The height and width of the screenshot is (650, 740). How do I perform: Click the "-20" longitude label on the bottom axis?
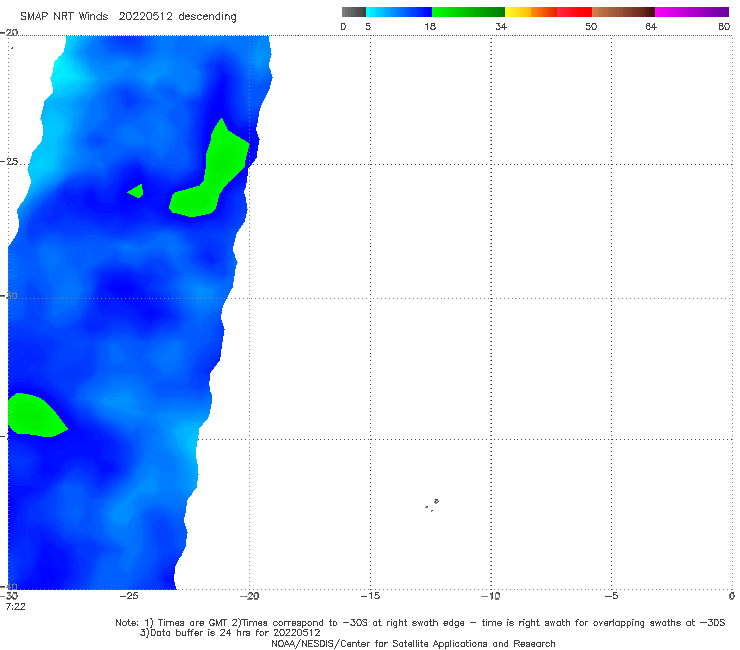tap(250, 596)
